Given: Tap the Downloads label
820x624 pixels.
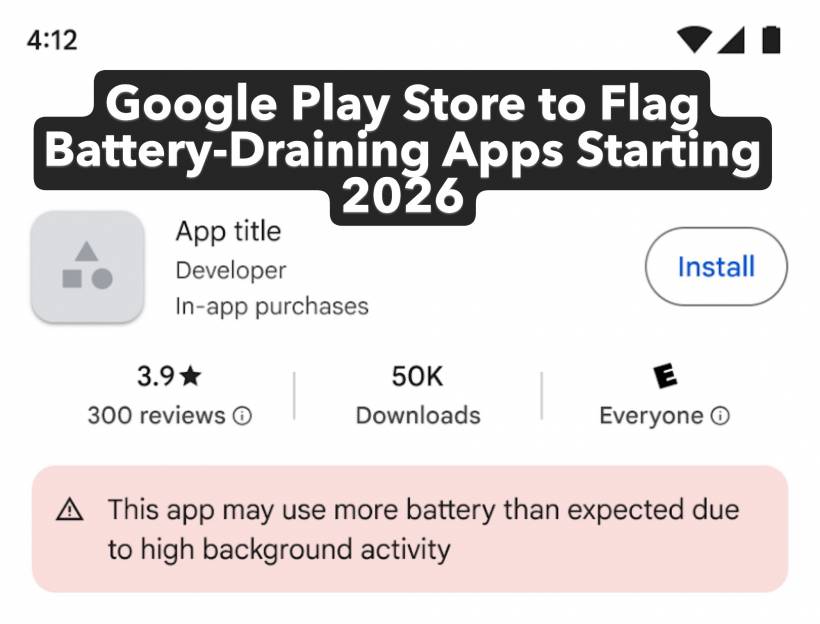Looking at the screenshot, I should (418, 415).
